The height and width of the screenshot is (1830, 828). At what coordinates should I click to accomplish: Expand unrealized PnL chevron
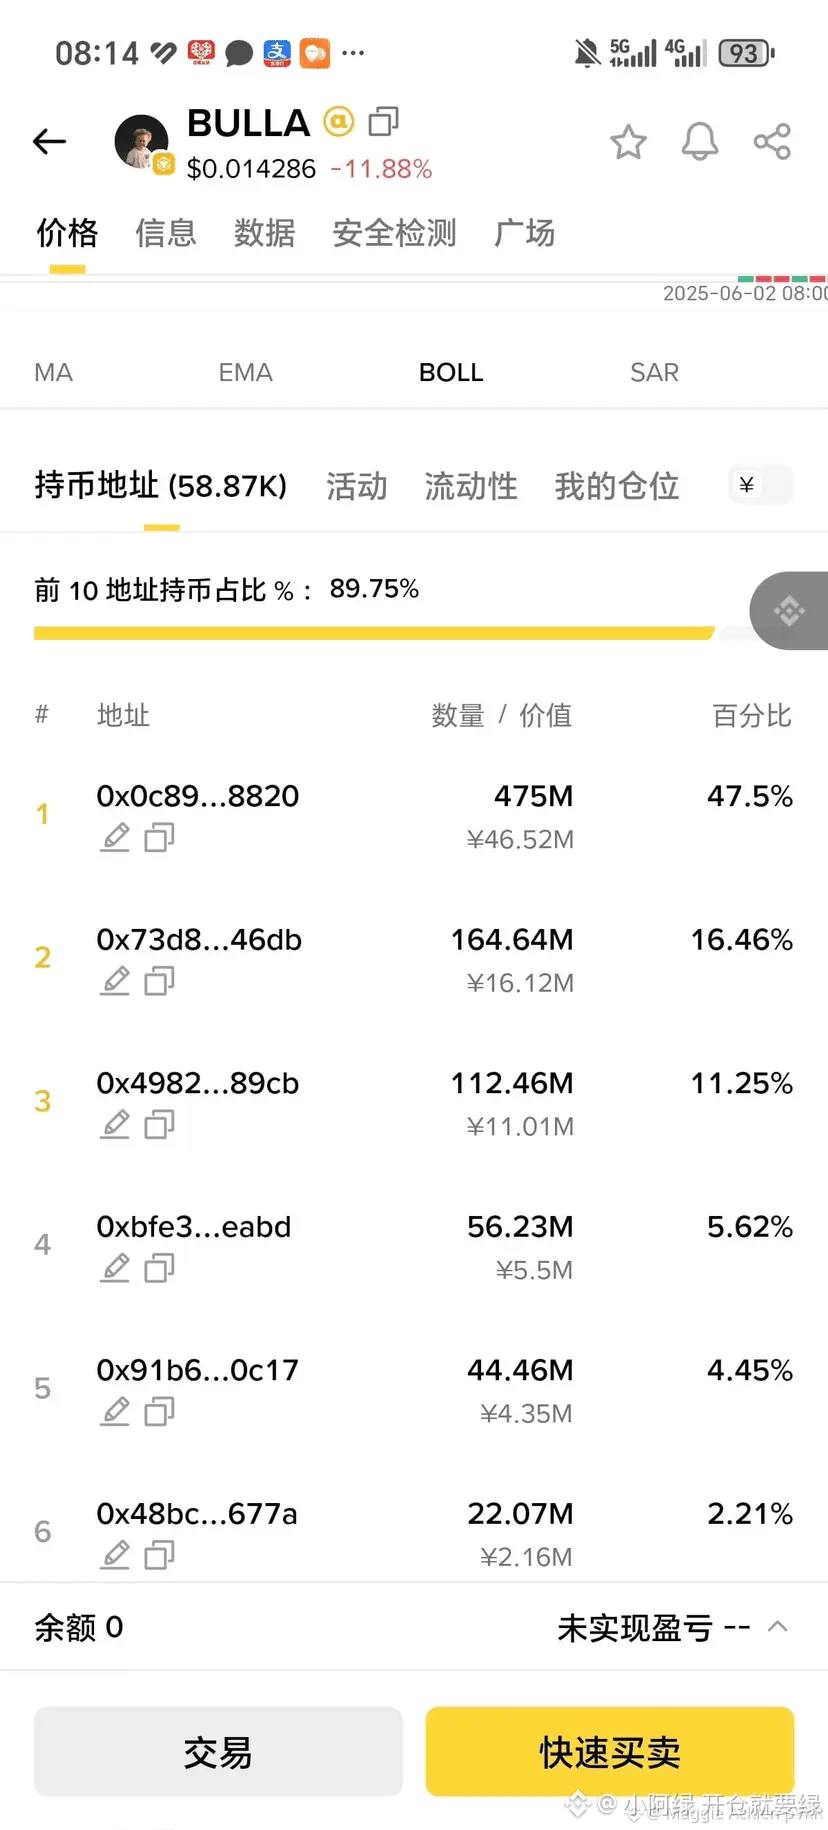778,1627
